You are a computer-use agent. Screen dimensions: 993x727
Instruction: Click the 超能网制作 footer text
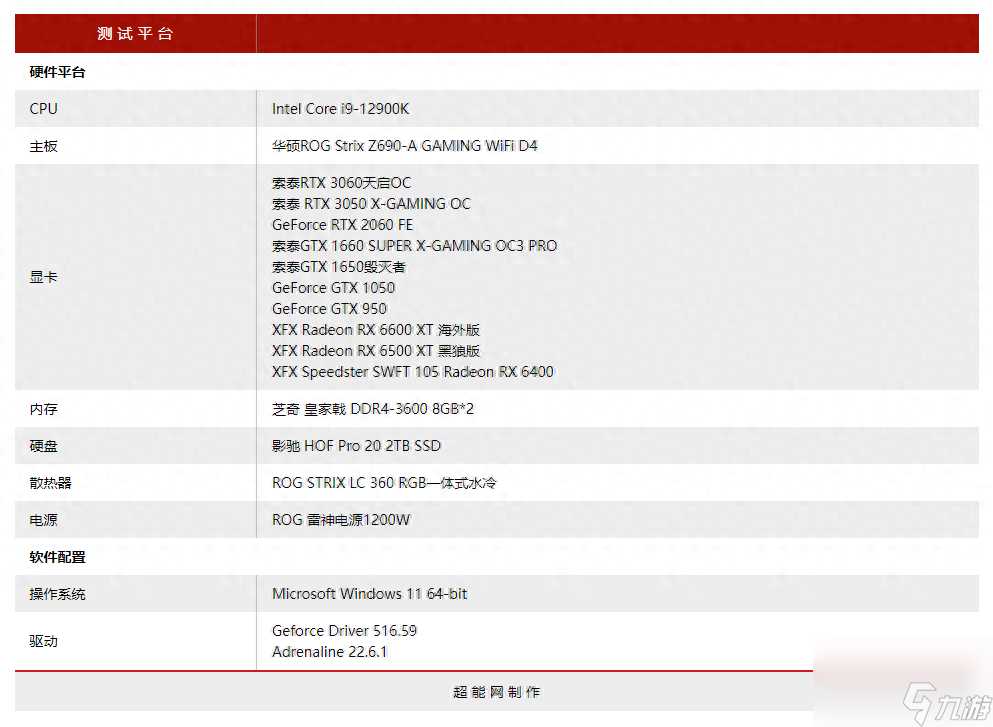(496, 692)
